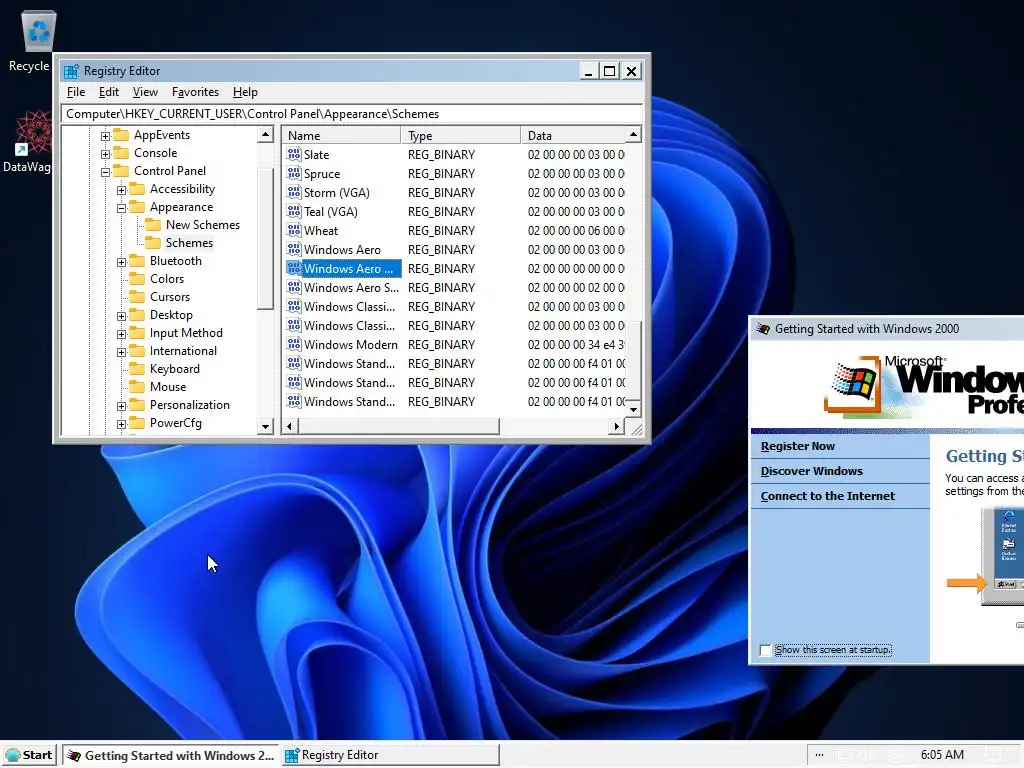
Task: Click the Console folder icon
Action: (121, 153)
